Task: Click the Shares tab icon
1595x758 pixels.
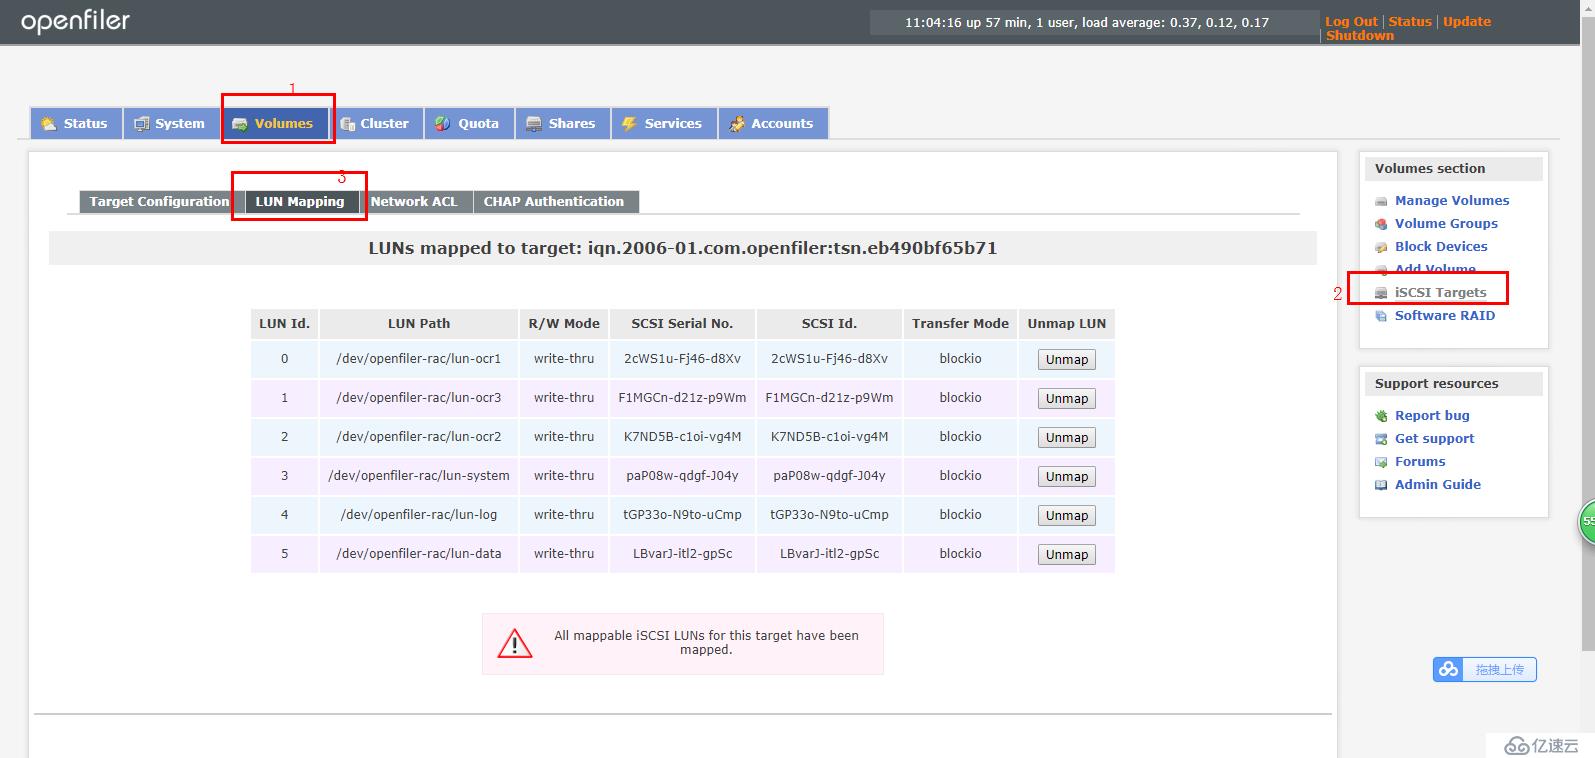Action: (x=534, y=124)
